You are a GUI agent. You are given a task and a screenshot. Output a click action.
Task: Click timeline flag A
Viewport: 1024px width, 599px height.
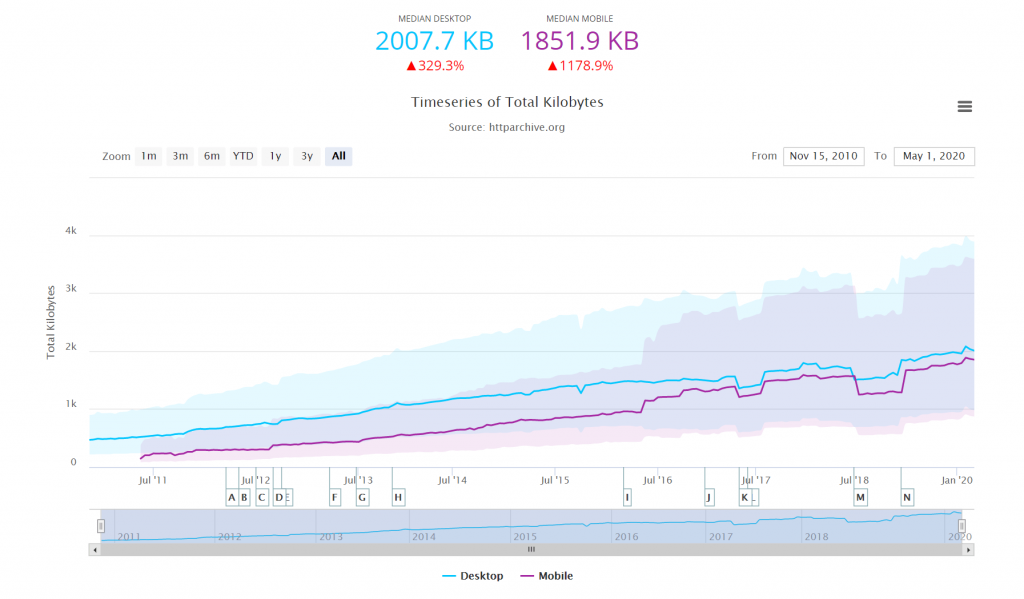pyautogui.click(x=232, y=498)
